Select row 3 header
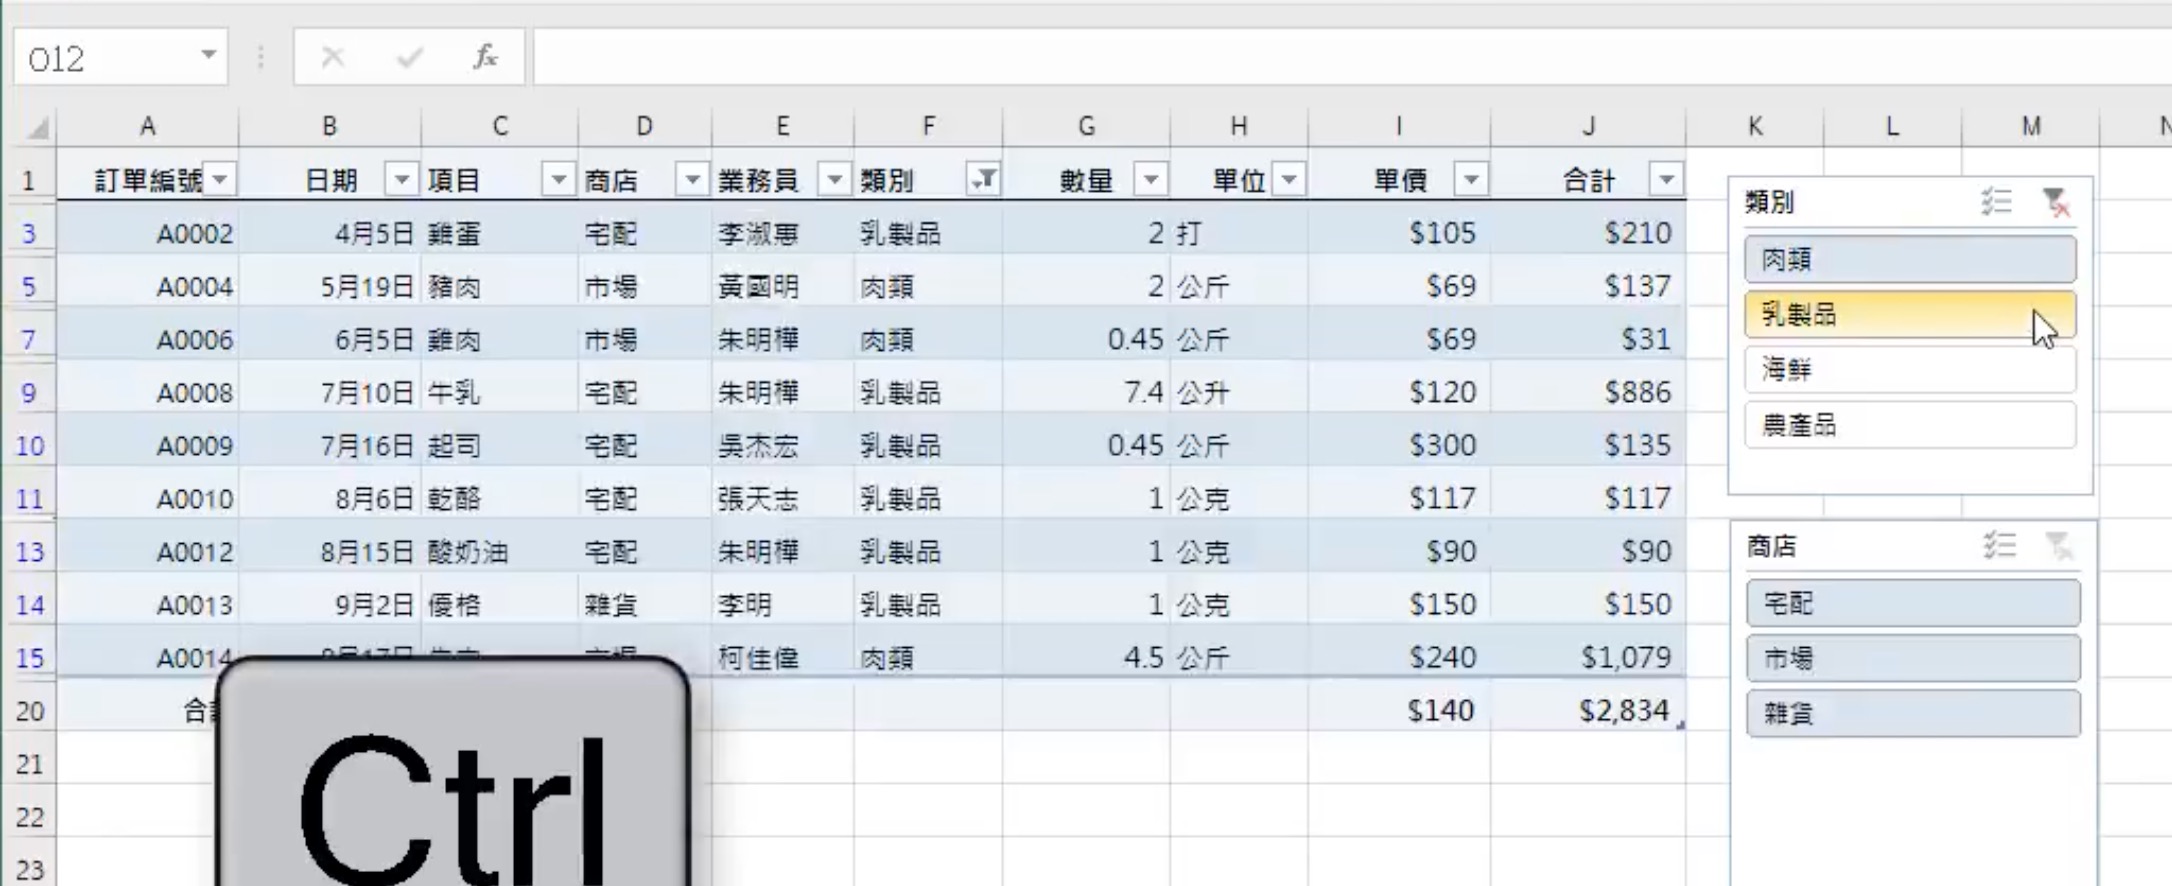The width and height of the screenshot is (2172, 886). [x=28, y=233]
